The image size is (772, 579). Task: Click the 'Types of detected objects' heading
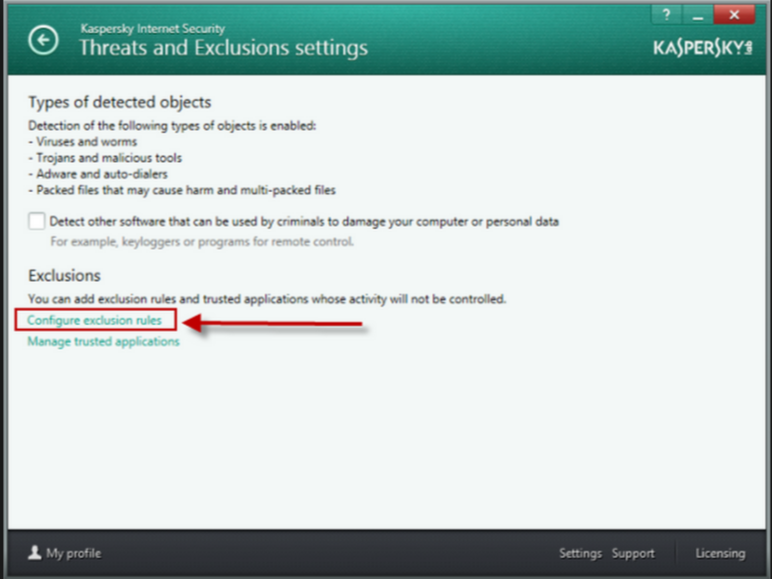coord(120,102)
